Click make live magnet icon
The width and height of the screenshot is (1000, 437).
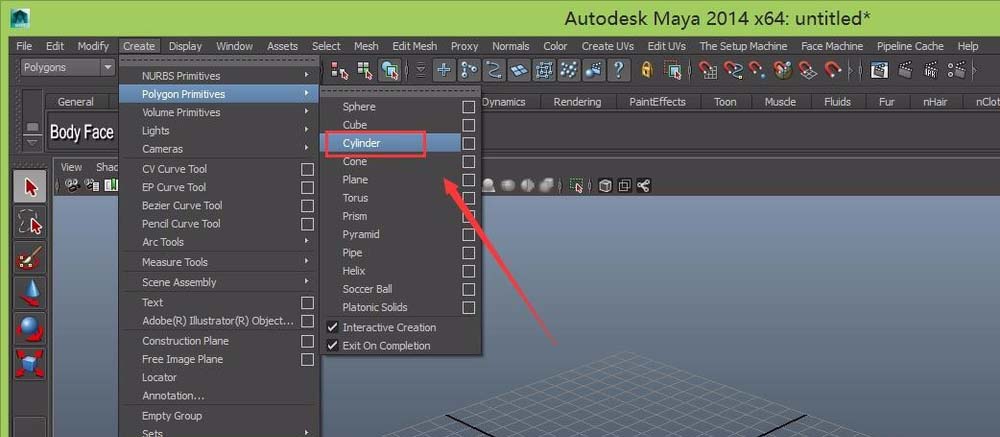point(832,70)
